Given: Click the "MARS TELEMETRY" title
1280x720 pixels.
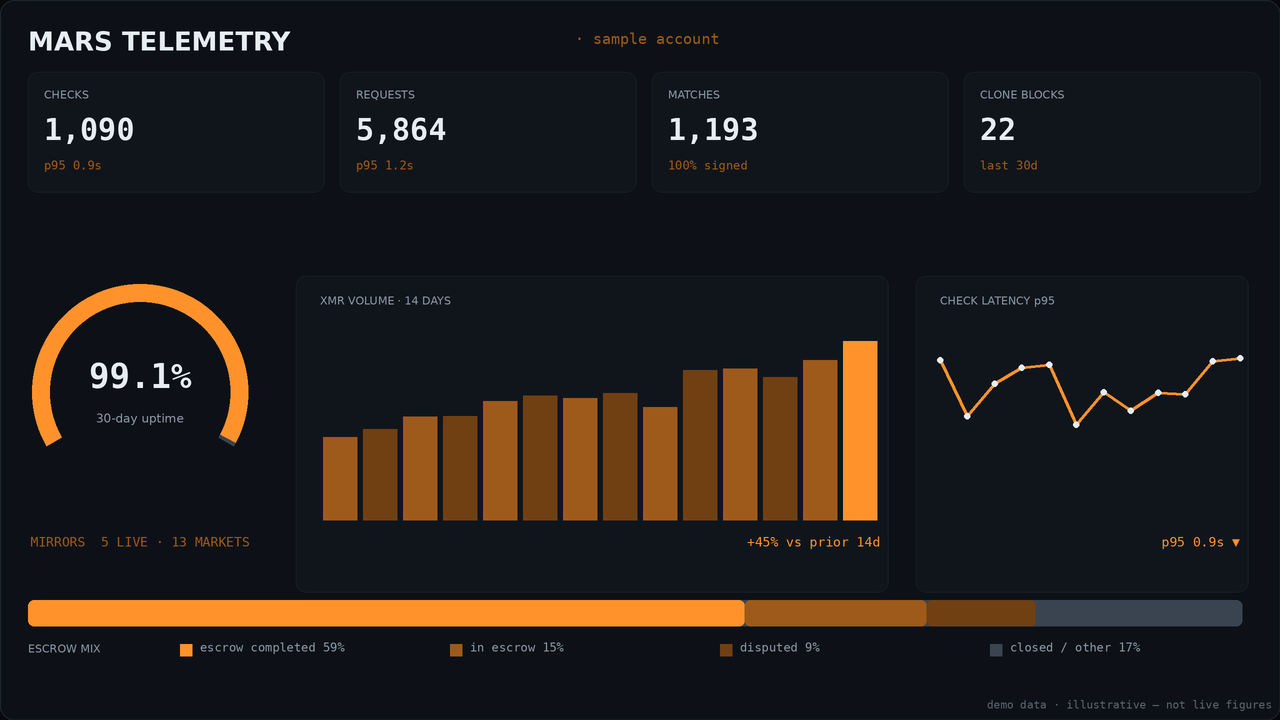Looking at the screenshot, I should point(159,42).
